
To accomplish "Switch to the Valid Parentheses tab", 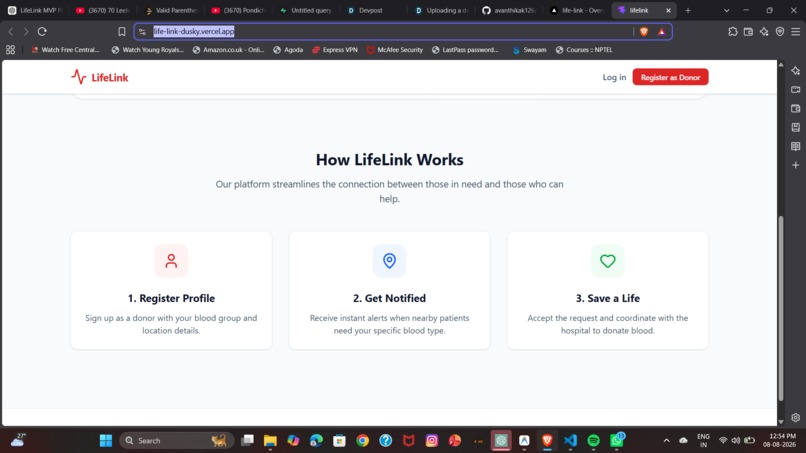I will (171, 10).
